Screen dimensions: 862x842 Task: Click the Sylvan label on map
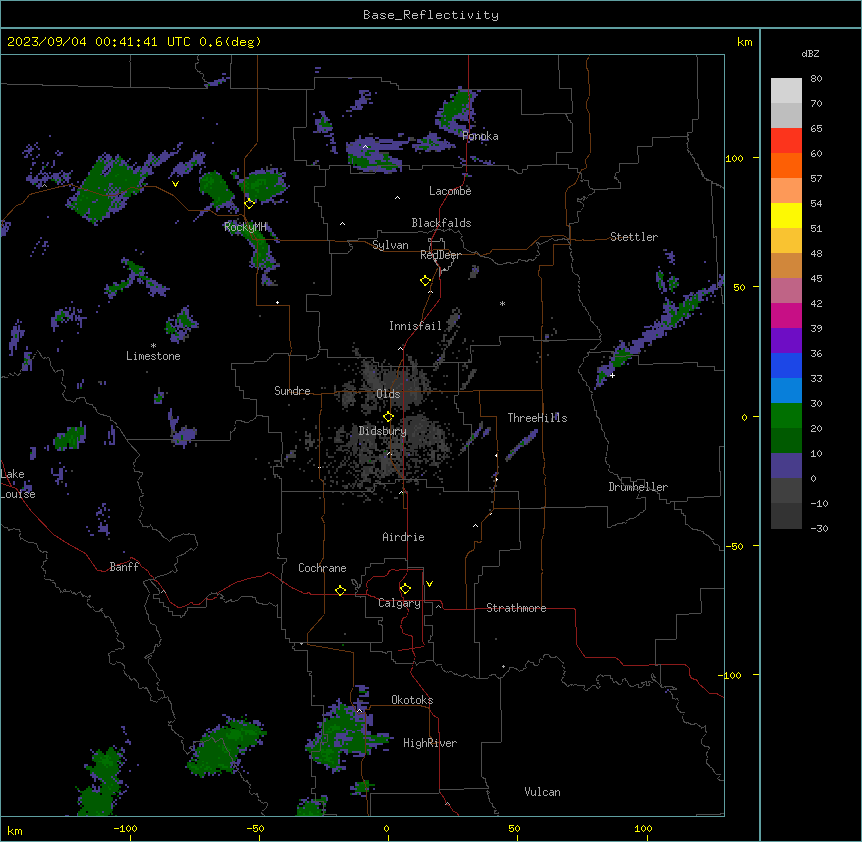(390, 245)
